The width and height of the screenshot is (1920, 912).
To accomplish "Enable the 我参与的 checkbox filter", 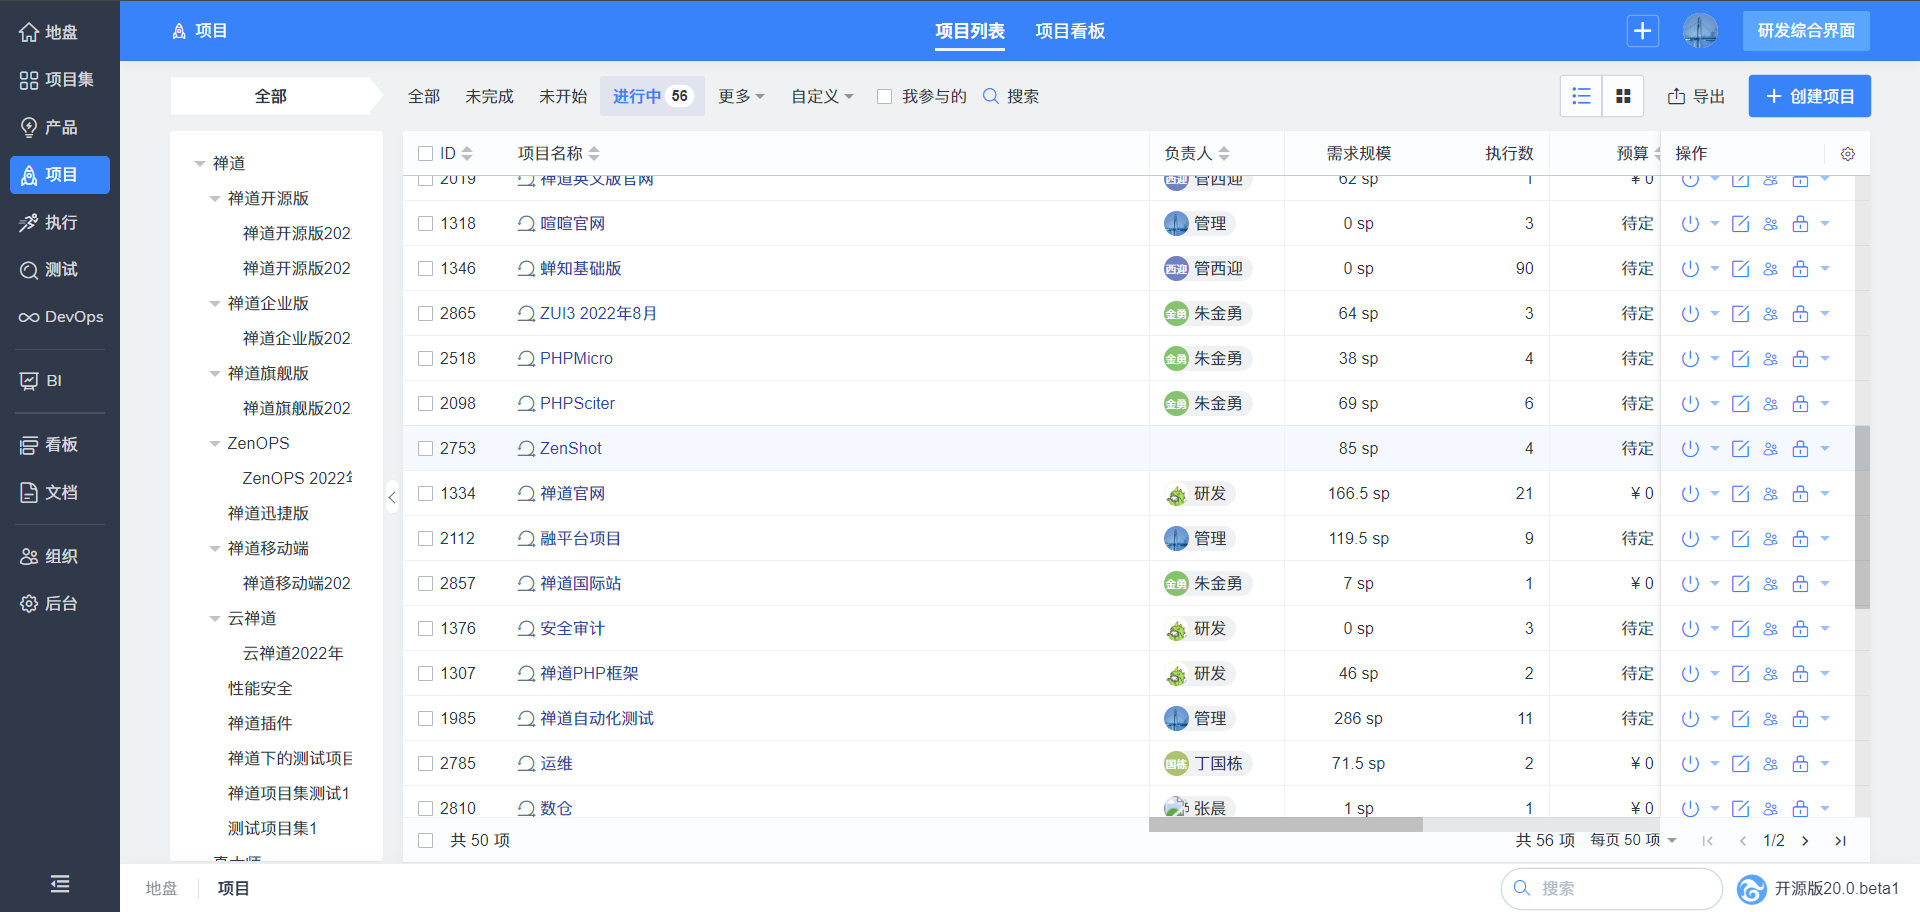I will click(x=884, y=97).
